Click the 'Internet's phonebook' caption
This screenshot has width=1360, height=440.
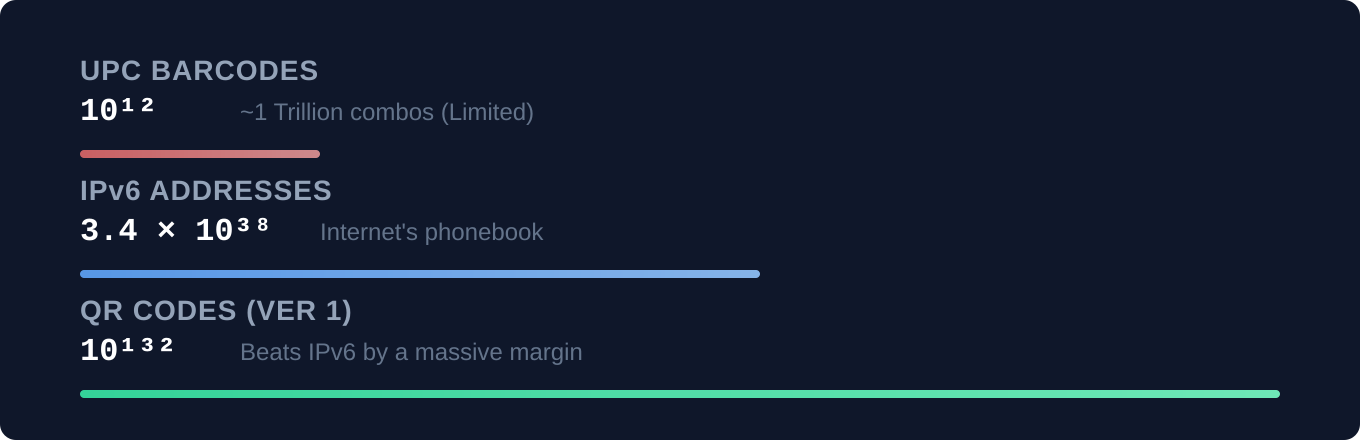click(431, 232)
